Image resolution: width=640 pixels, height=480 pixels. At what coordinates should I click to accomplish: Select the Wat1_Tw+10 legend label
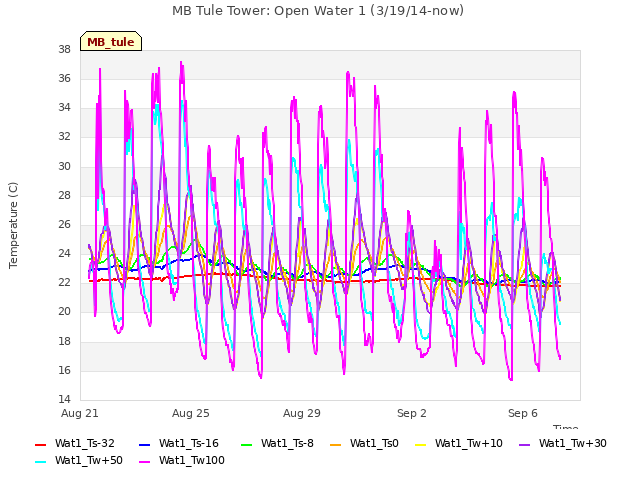469,443
